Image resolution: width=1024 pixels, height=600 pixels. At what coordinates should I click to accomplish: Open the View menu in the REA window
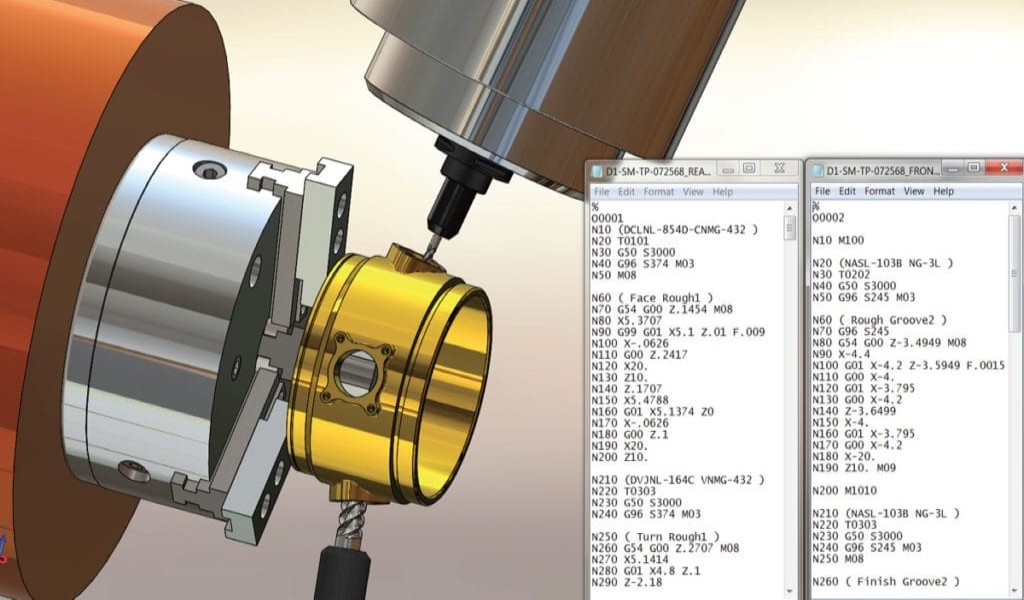tap(693, 192)
